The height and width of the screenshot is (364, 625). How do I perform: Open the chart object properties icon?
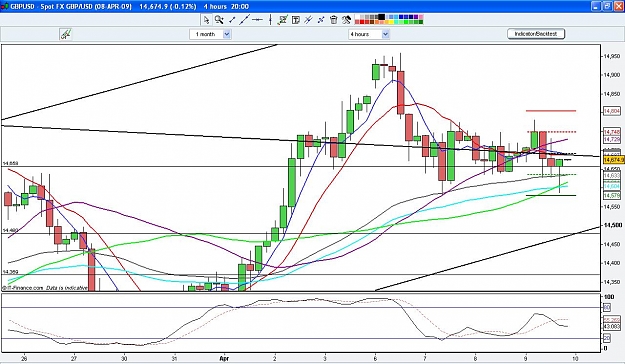tap(283, 20)
